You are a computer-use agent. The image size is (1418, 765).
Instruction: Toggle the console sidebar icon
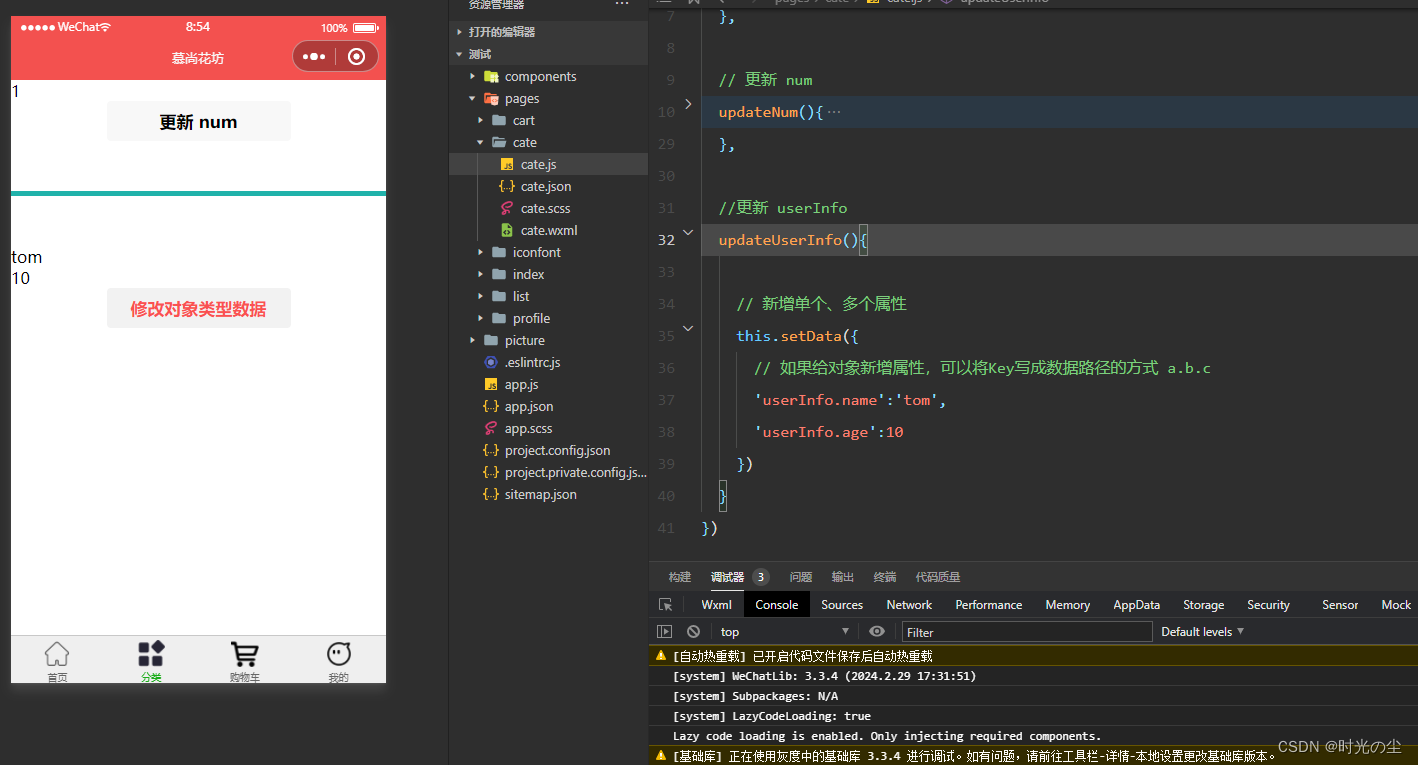coord(664,632)
